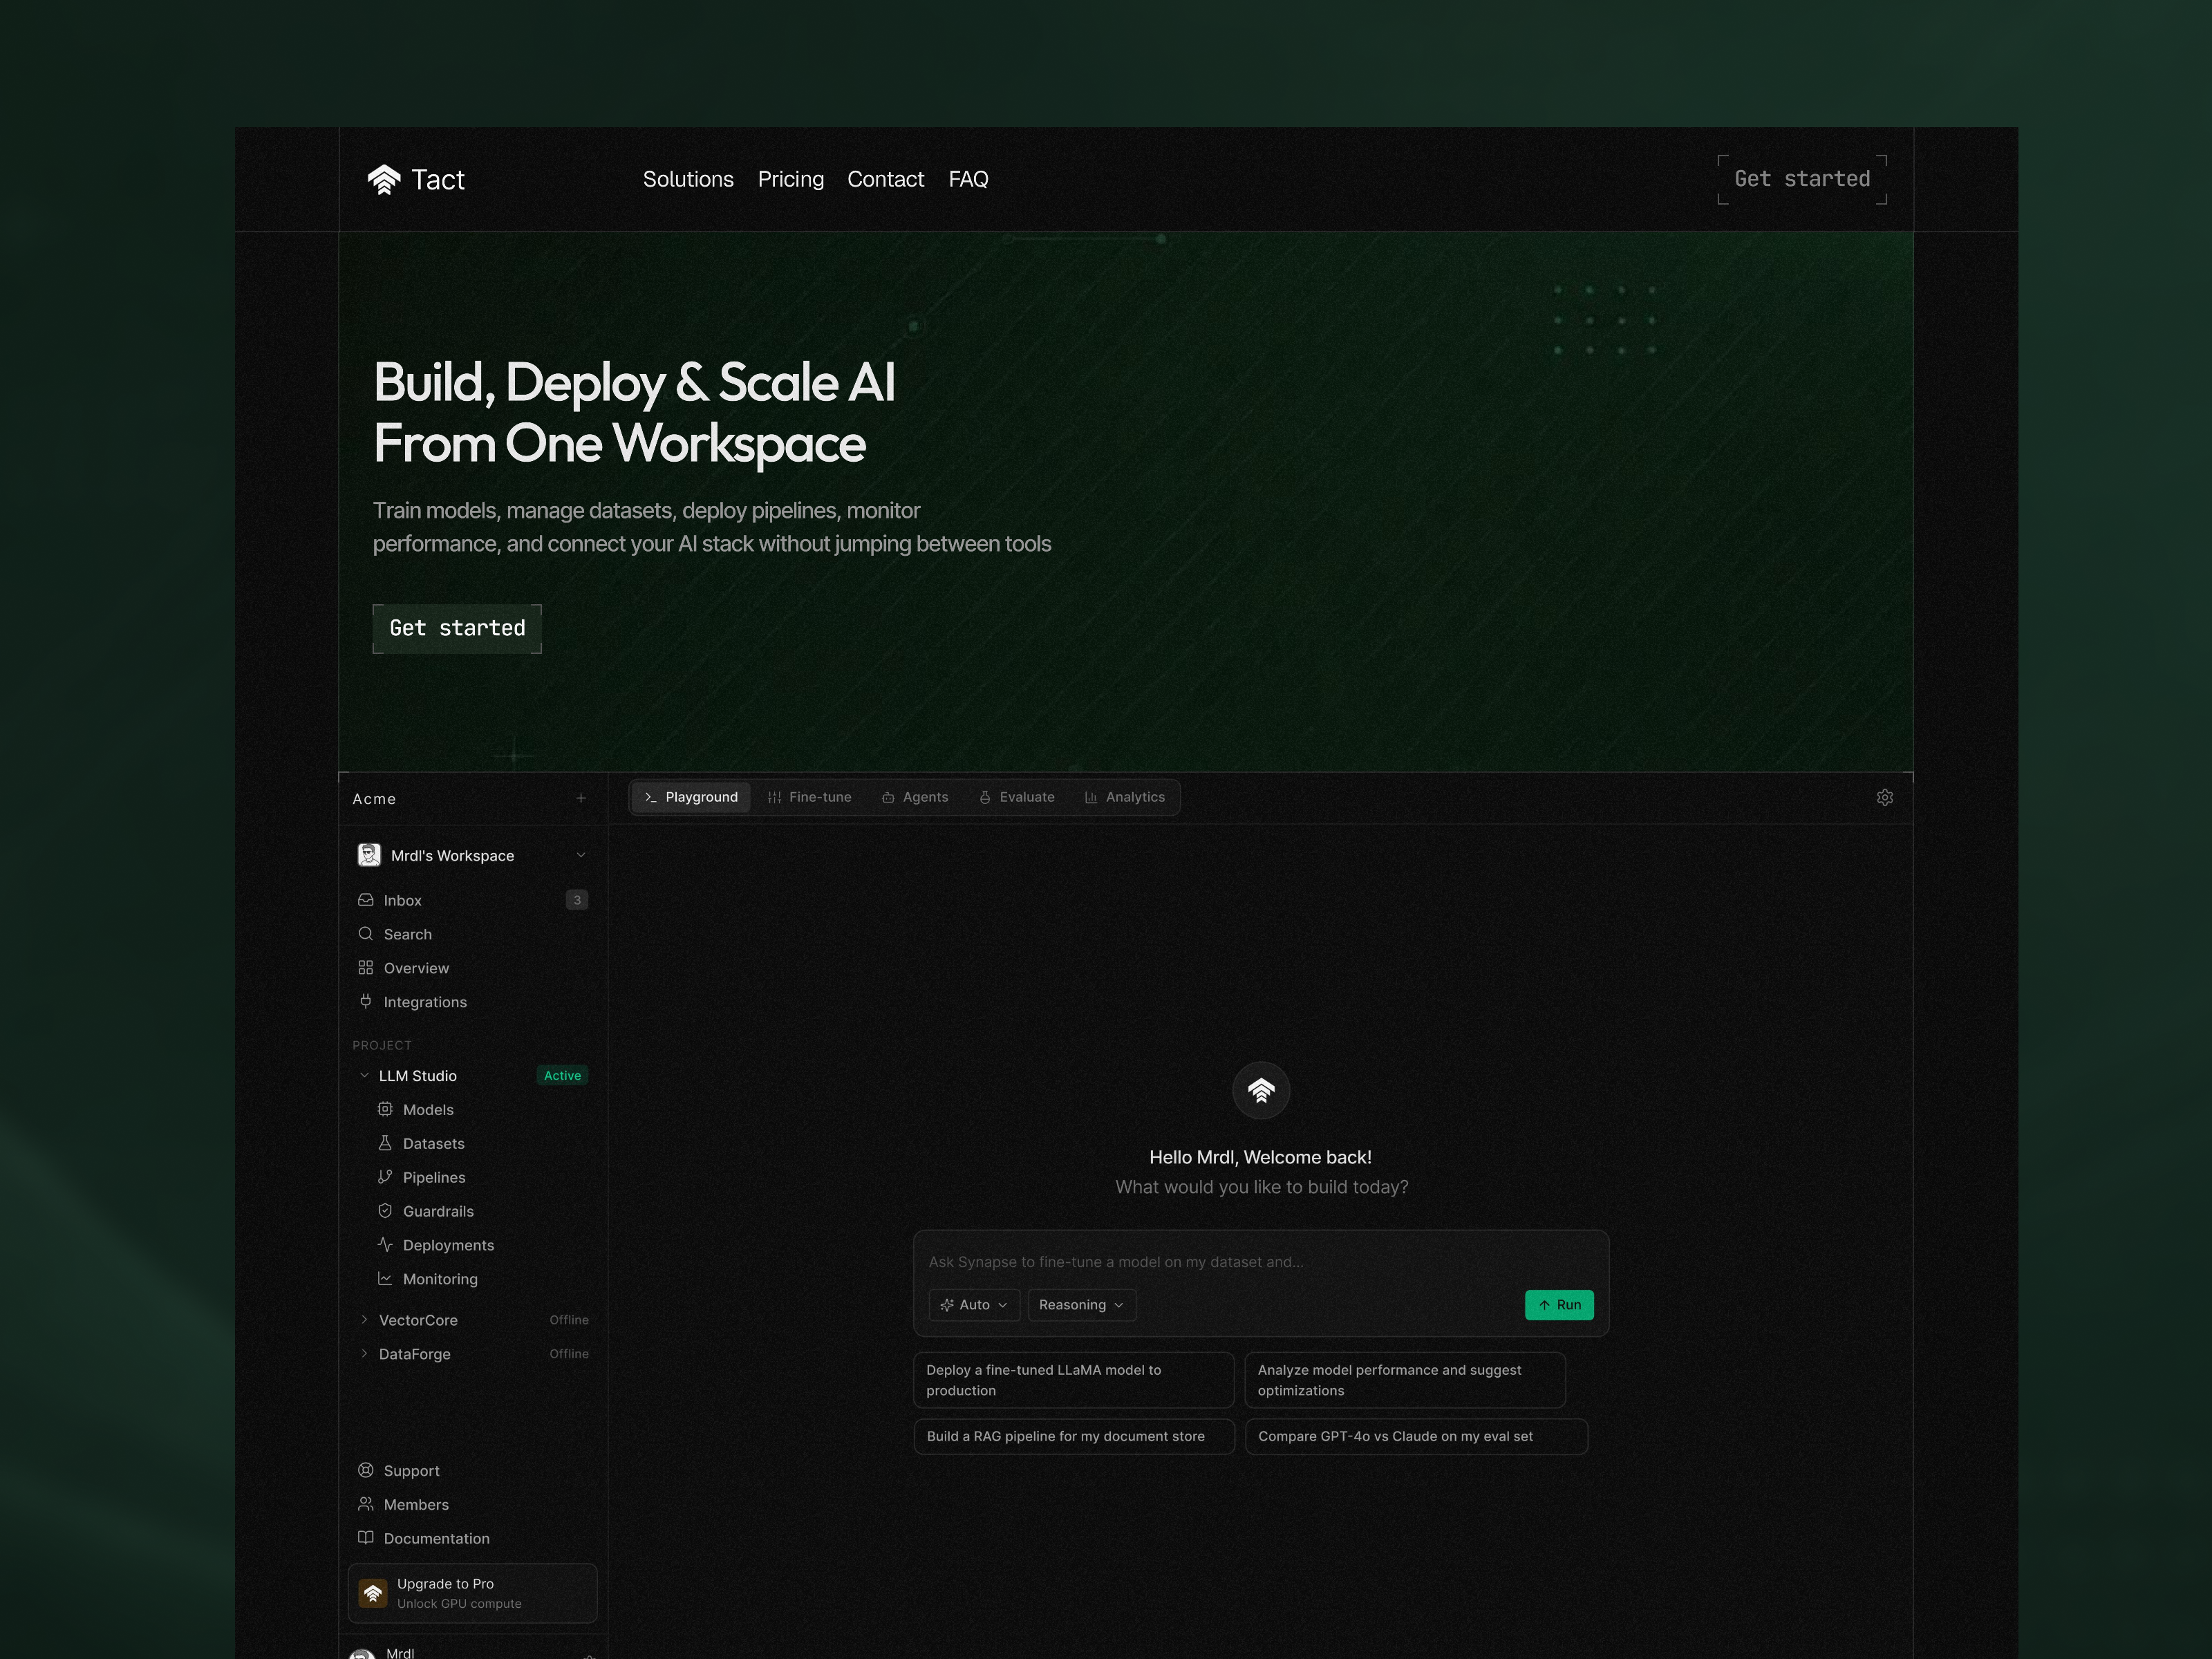Click the Inbox tray icon
The width and height of the screenshot is (2212, 1659).
(366, 900)
